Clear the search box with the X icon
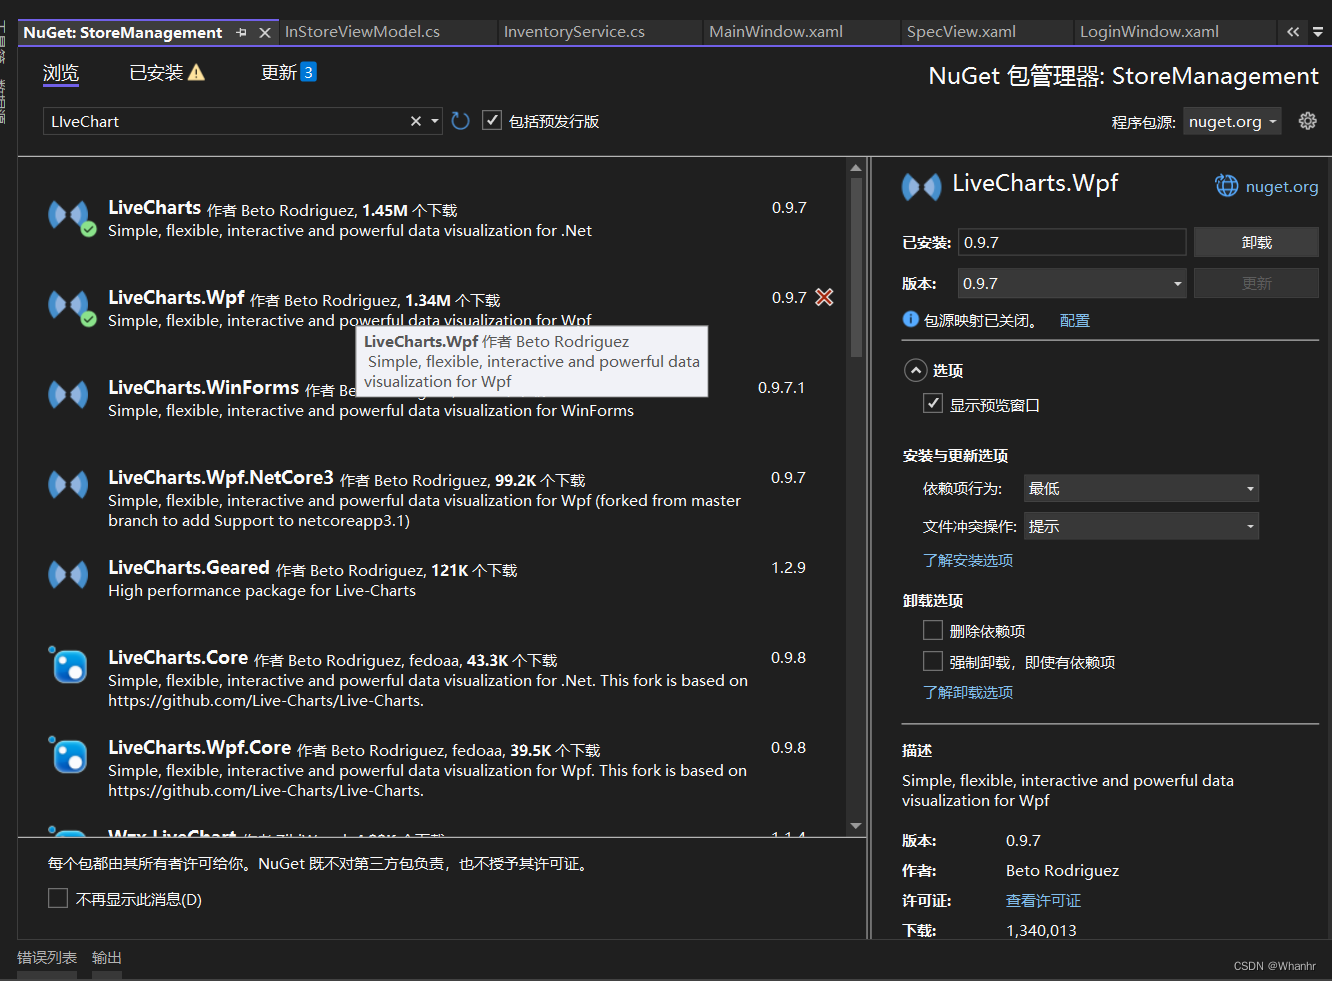Image resolution: width=1332 pixels, height=981 pixels. [x=414, y=120]
